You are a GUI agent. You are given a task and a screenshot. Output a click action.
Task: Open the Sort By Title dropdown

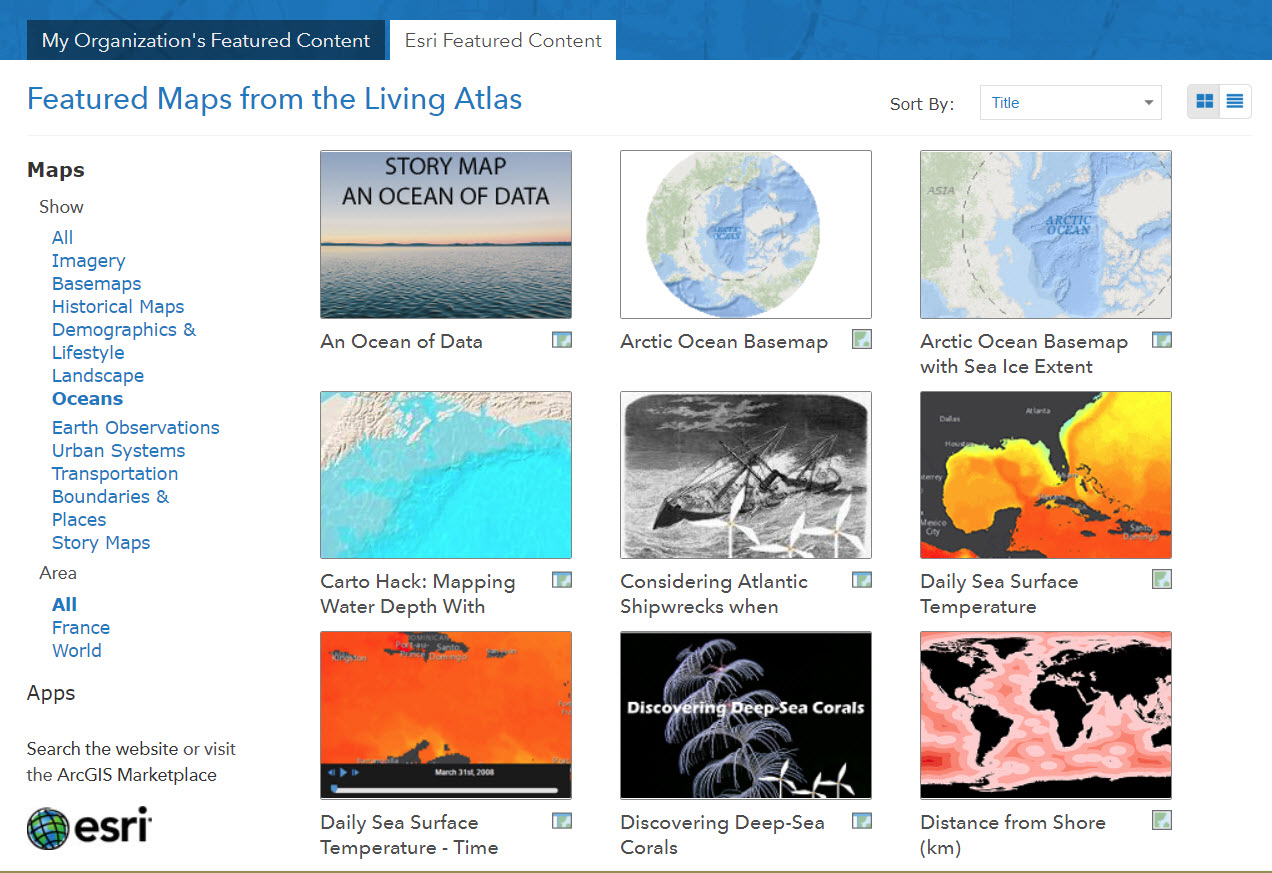coord(1071,102)
